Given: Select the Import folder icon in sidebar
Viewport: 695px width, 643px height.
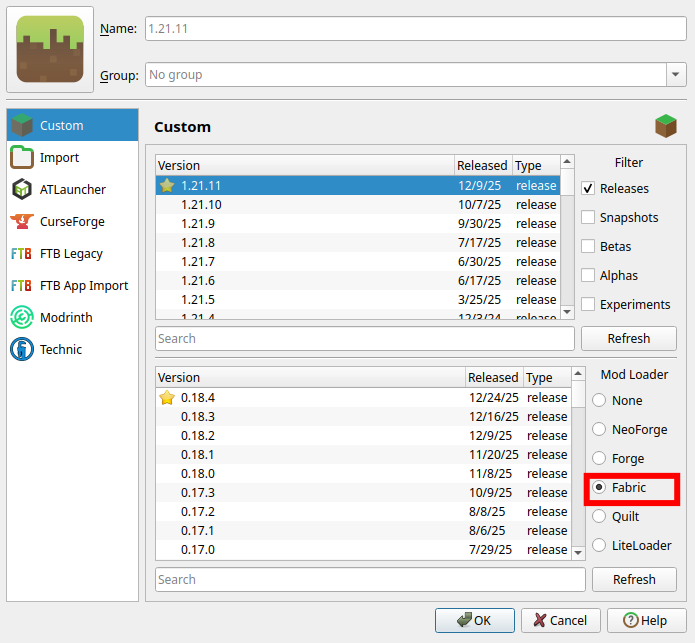Looking at the screenshot, I should pos(22,158).
